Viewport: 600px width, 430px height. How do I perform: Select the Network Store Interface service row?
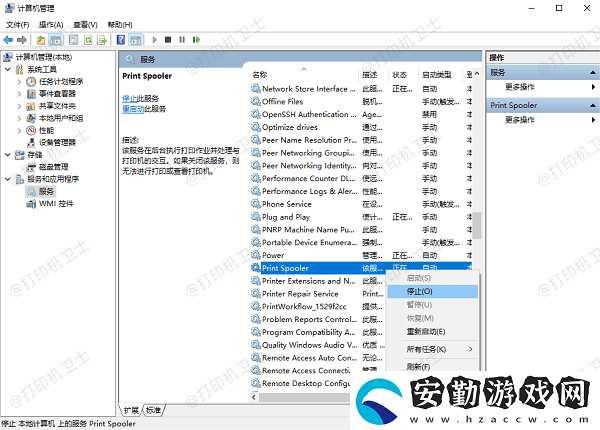click(362, 89)
